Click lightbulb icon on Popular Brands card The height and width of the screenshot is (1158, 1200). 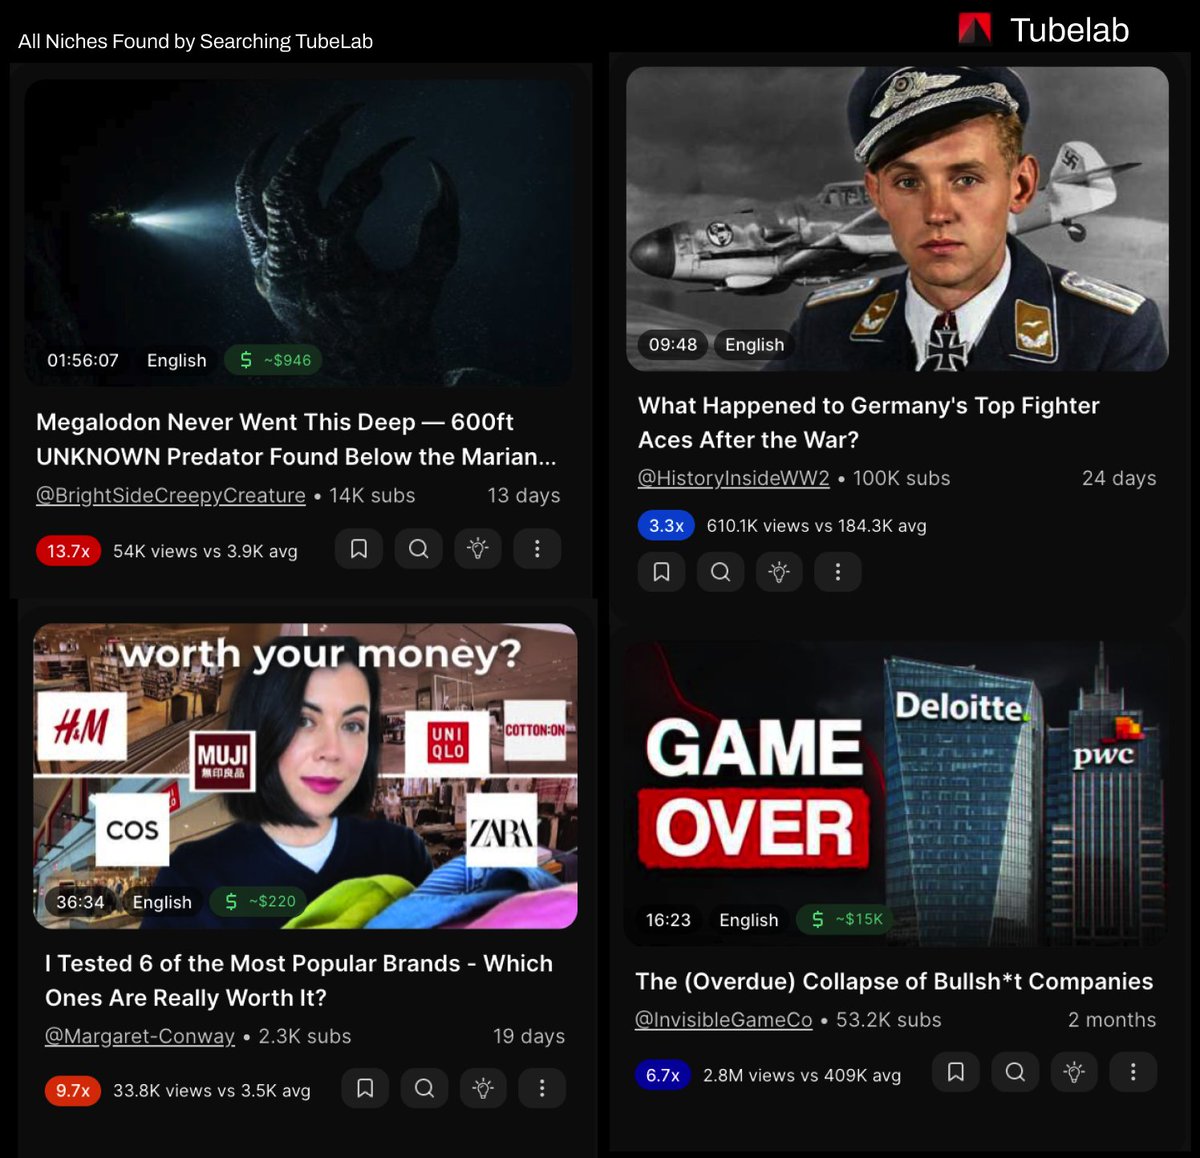pyautogui.click(x=483, y=1088)
